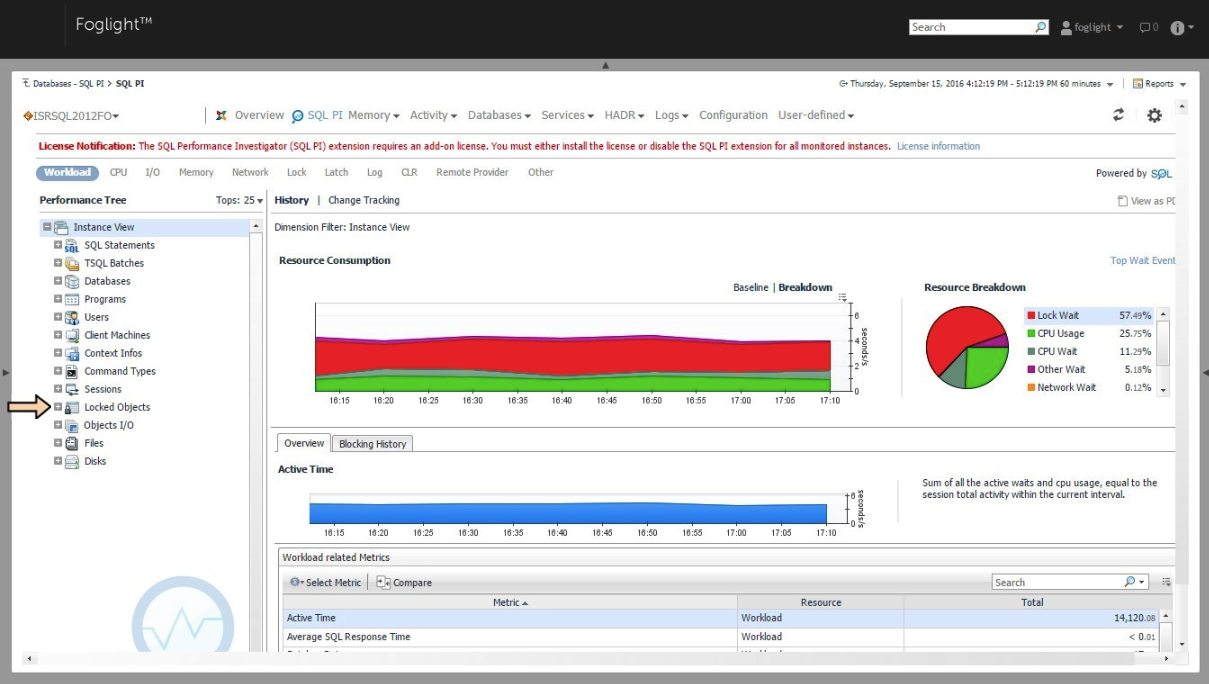Expand the Sessions node
Viewport: 1209px width, 684px height.
coord(58,389)
